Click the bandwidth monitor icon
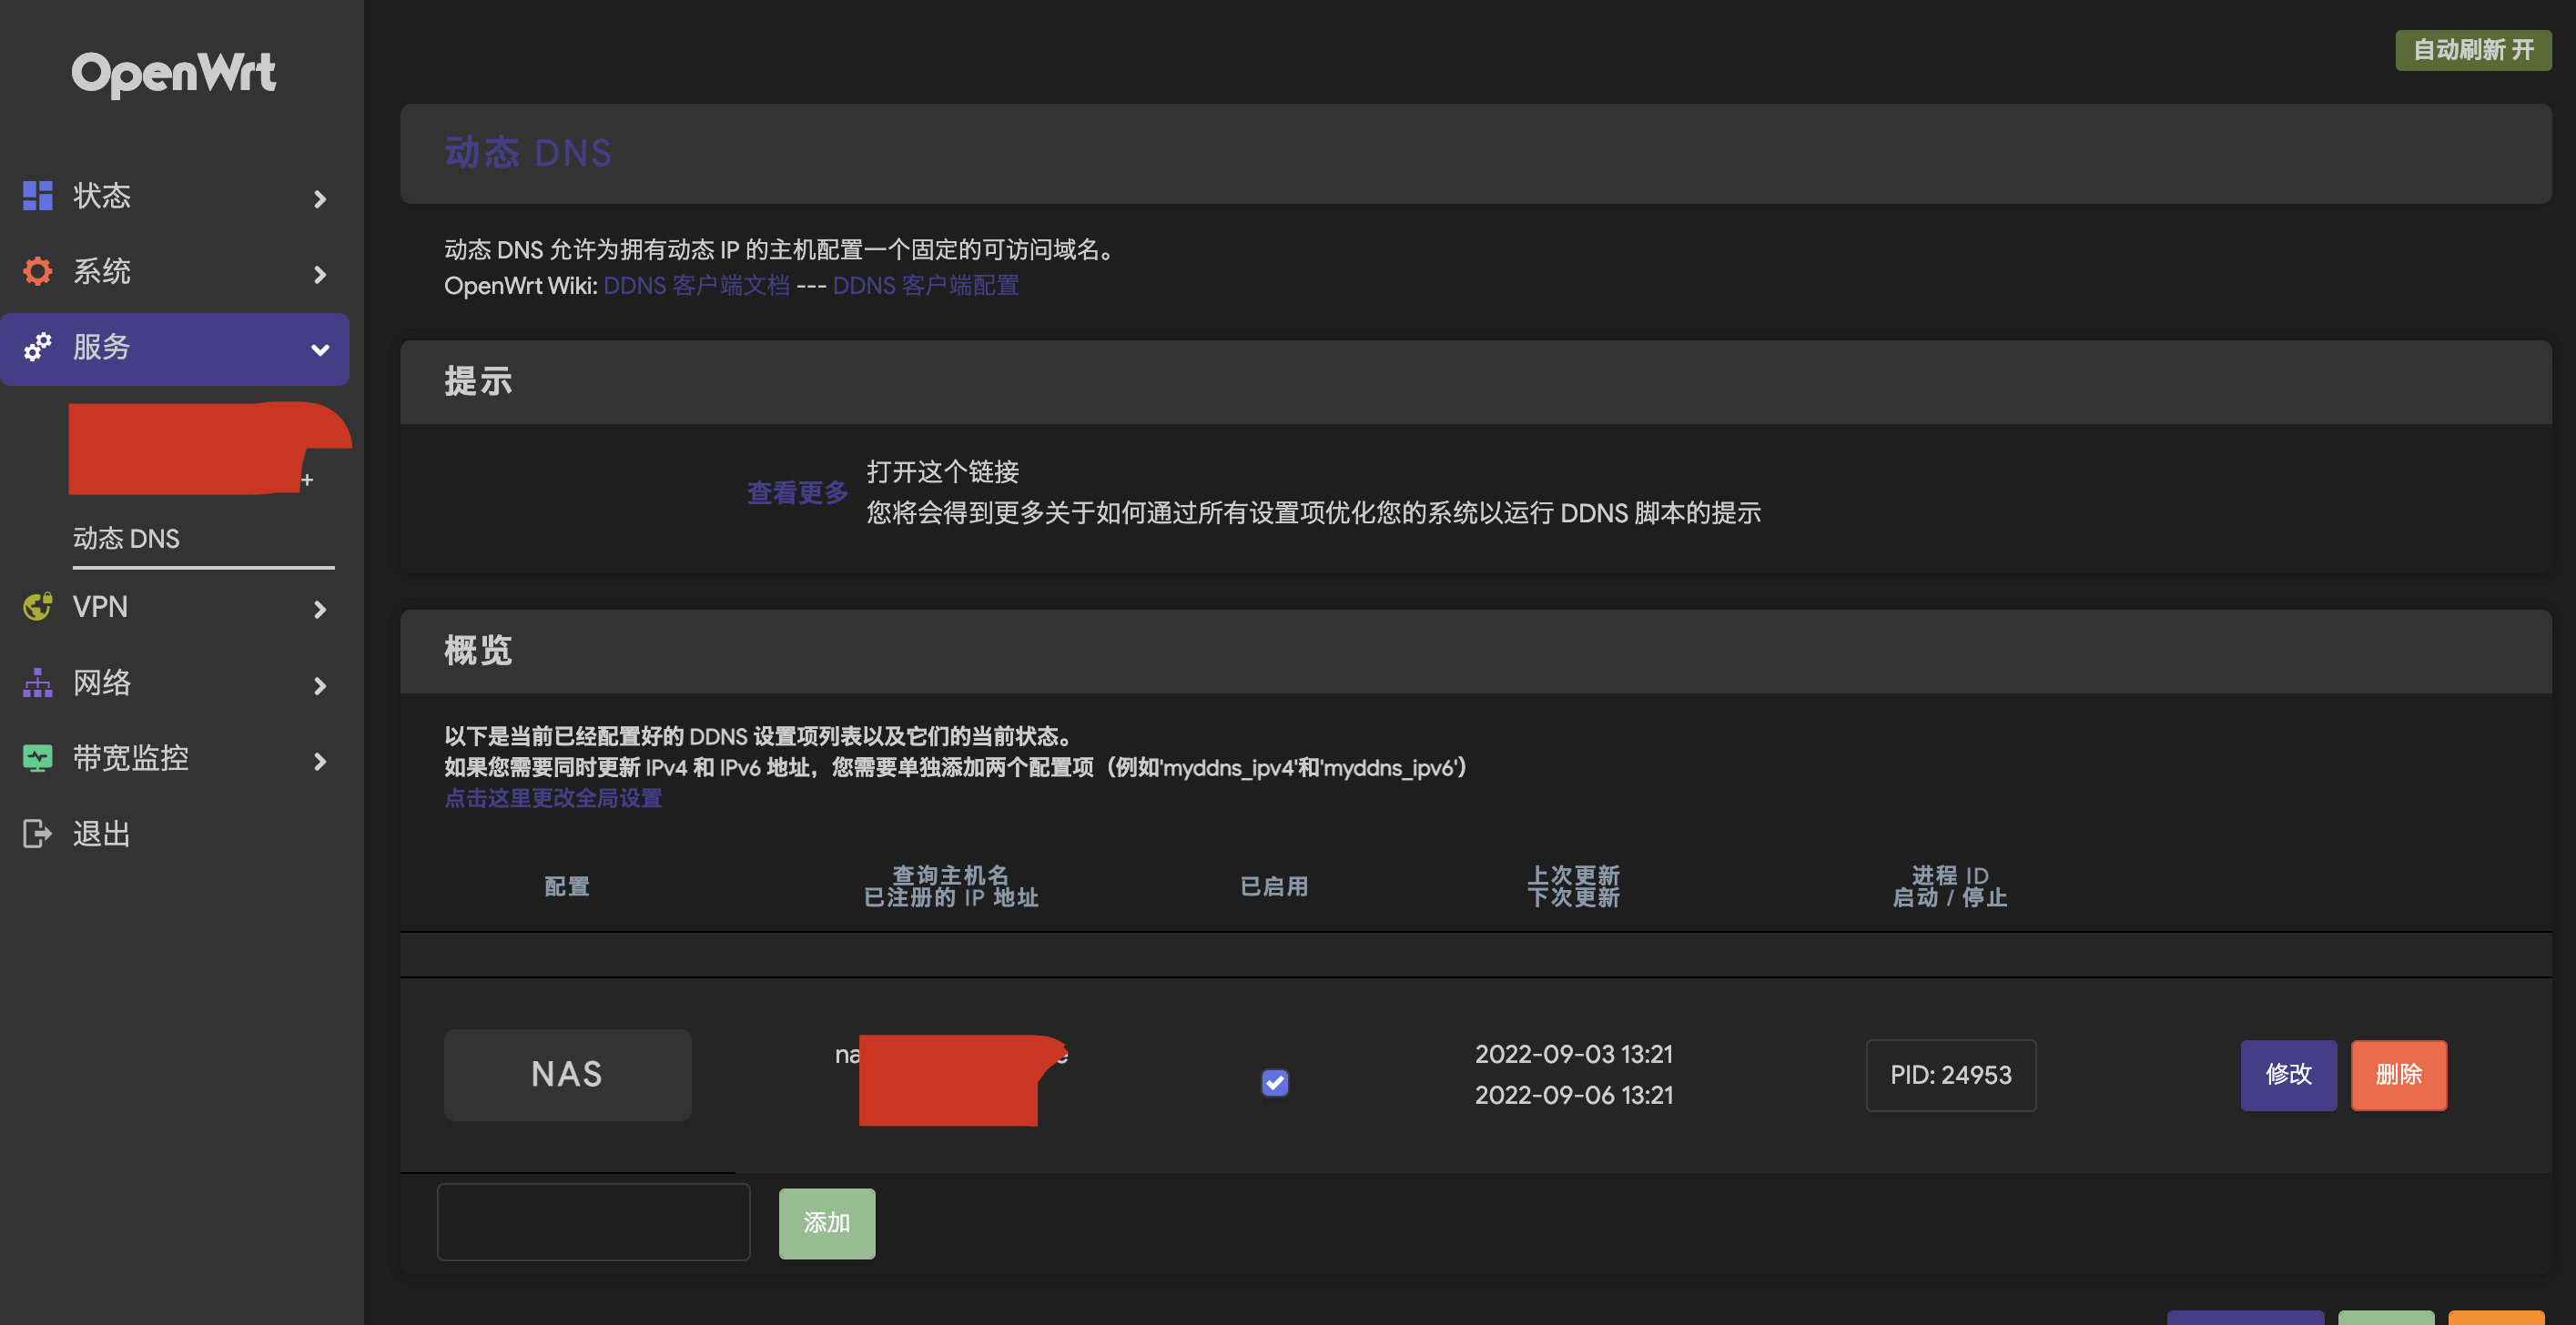 (37, 758)
